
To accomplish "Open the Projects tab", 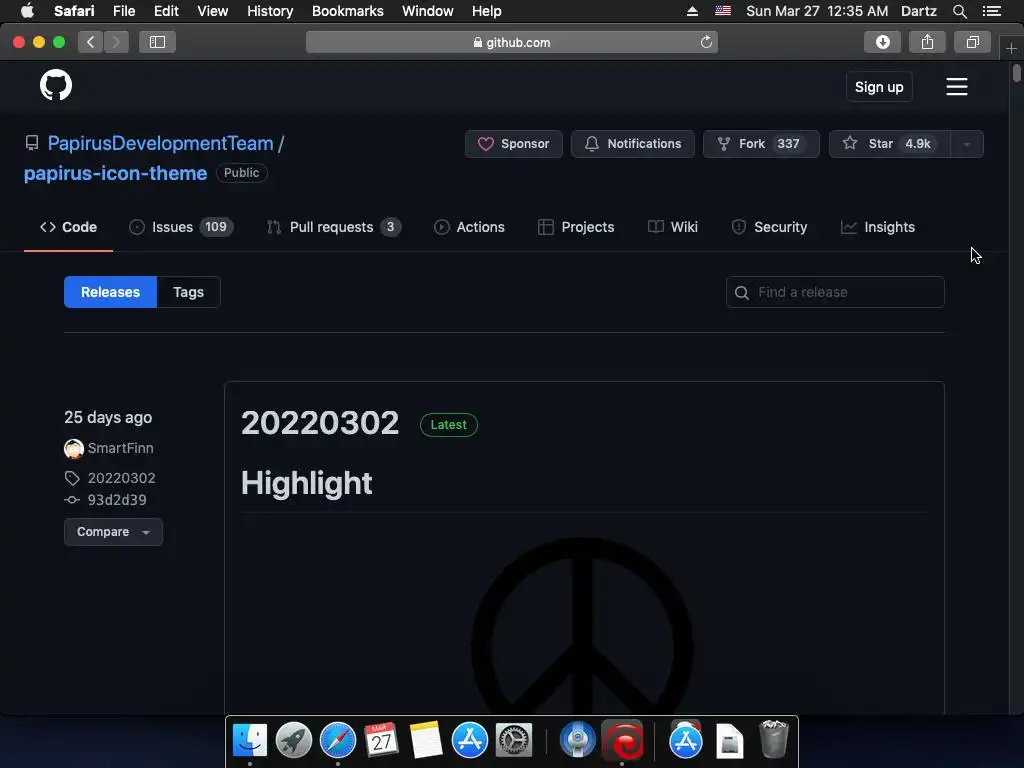I will 576,227.
